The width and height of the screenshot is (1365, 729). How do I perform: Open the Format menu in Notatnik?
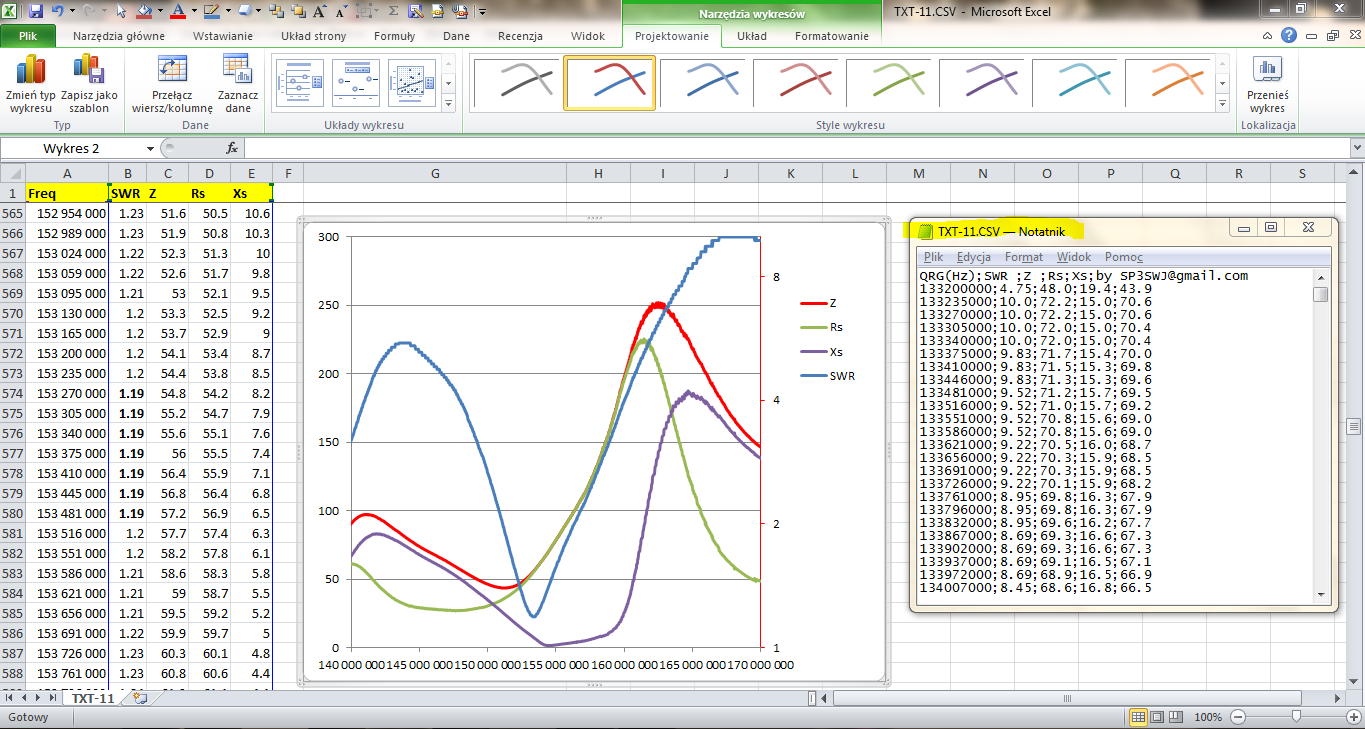pyautogui.click(x=1024, y=257)
